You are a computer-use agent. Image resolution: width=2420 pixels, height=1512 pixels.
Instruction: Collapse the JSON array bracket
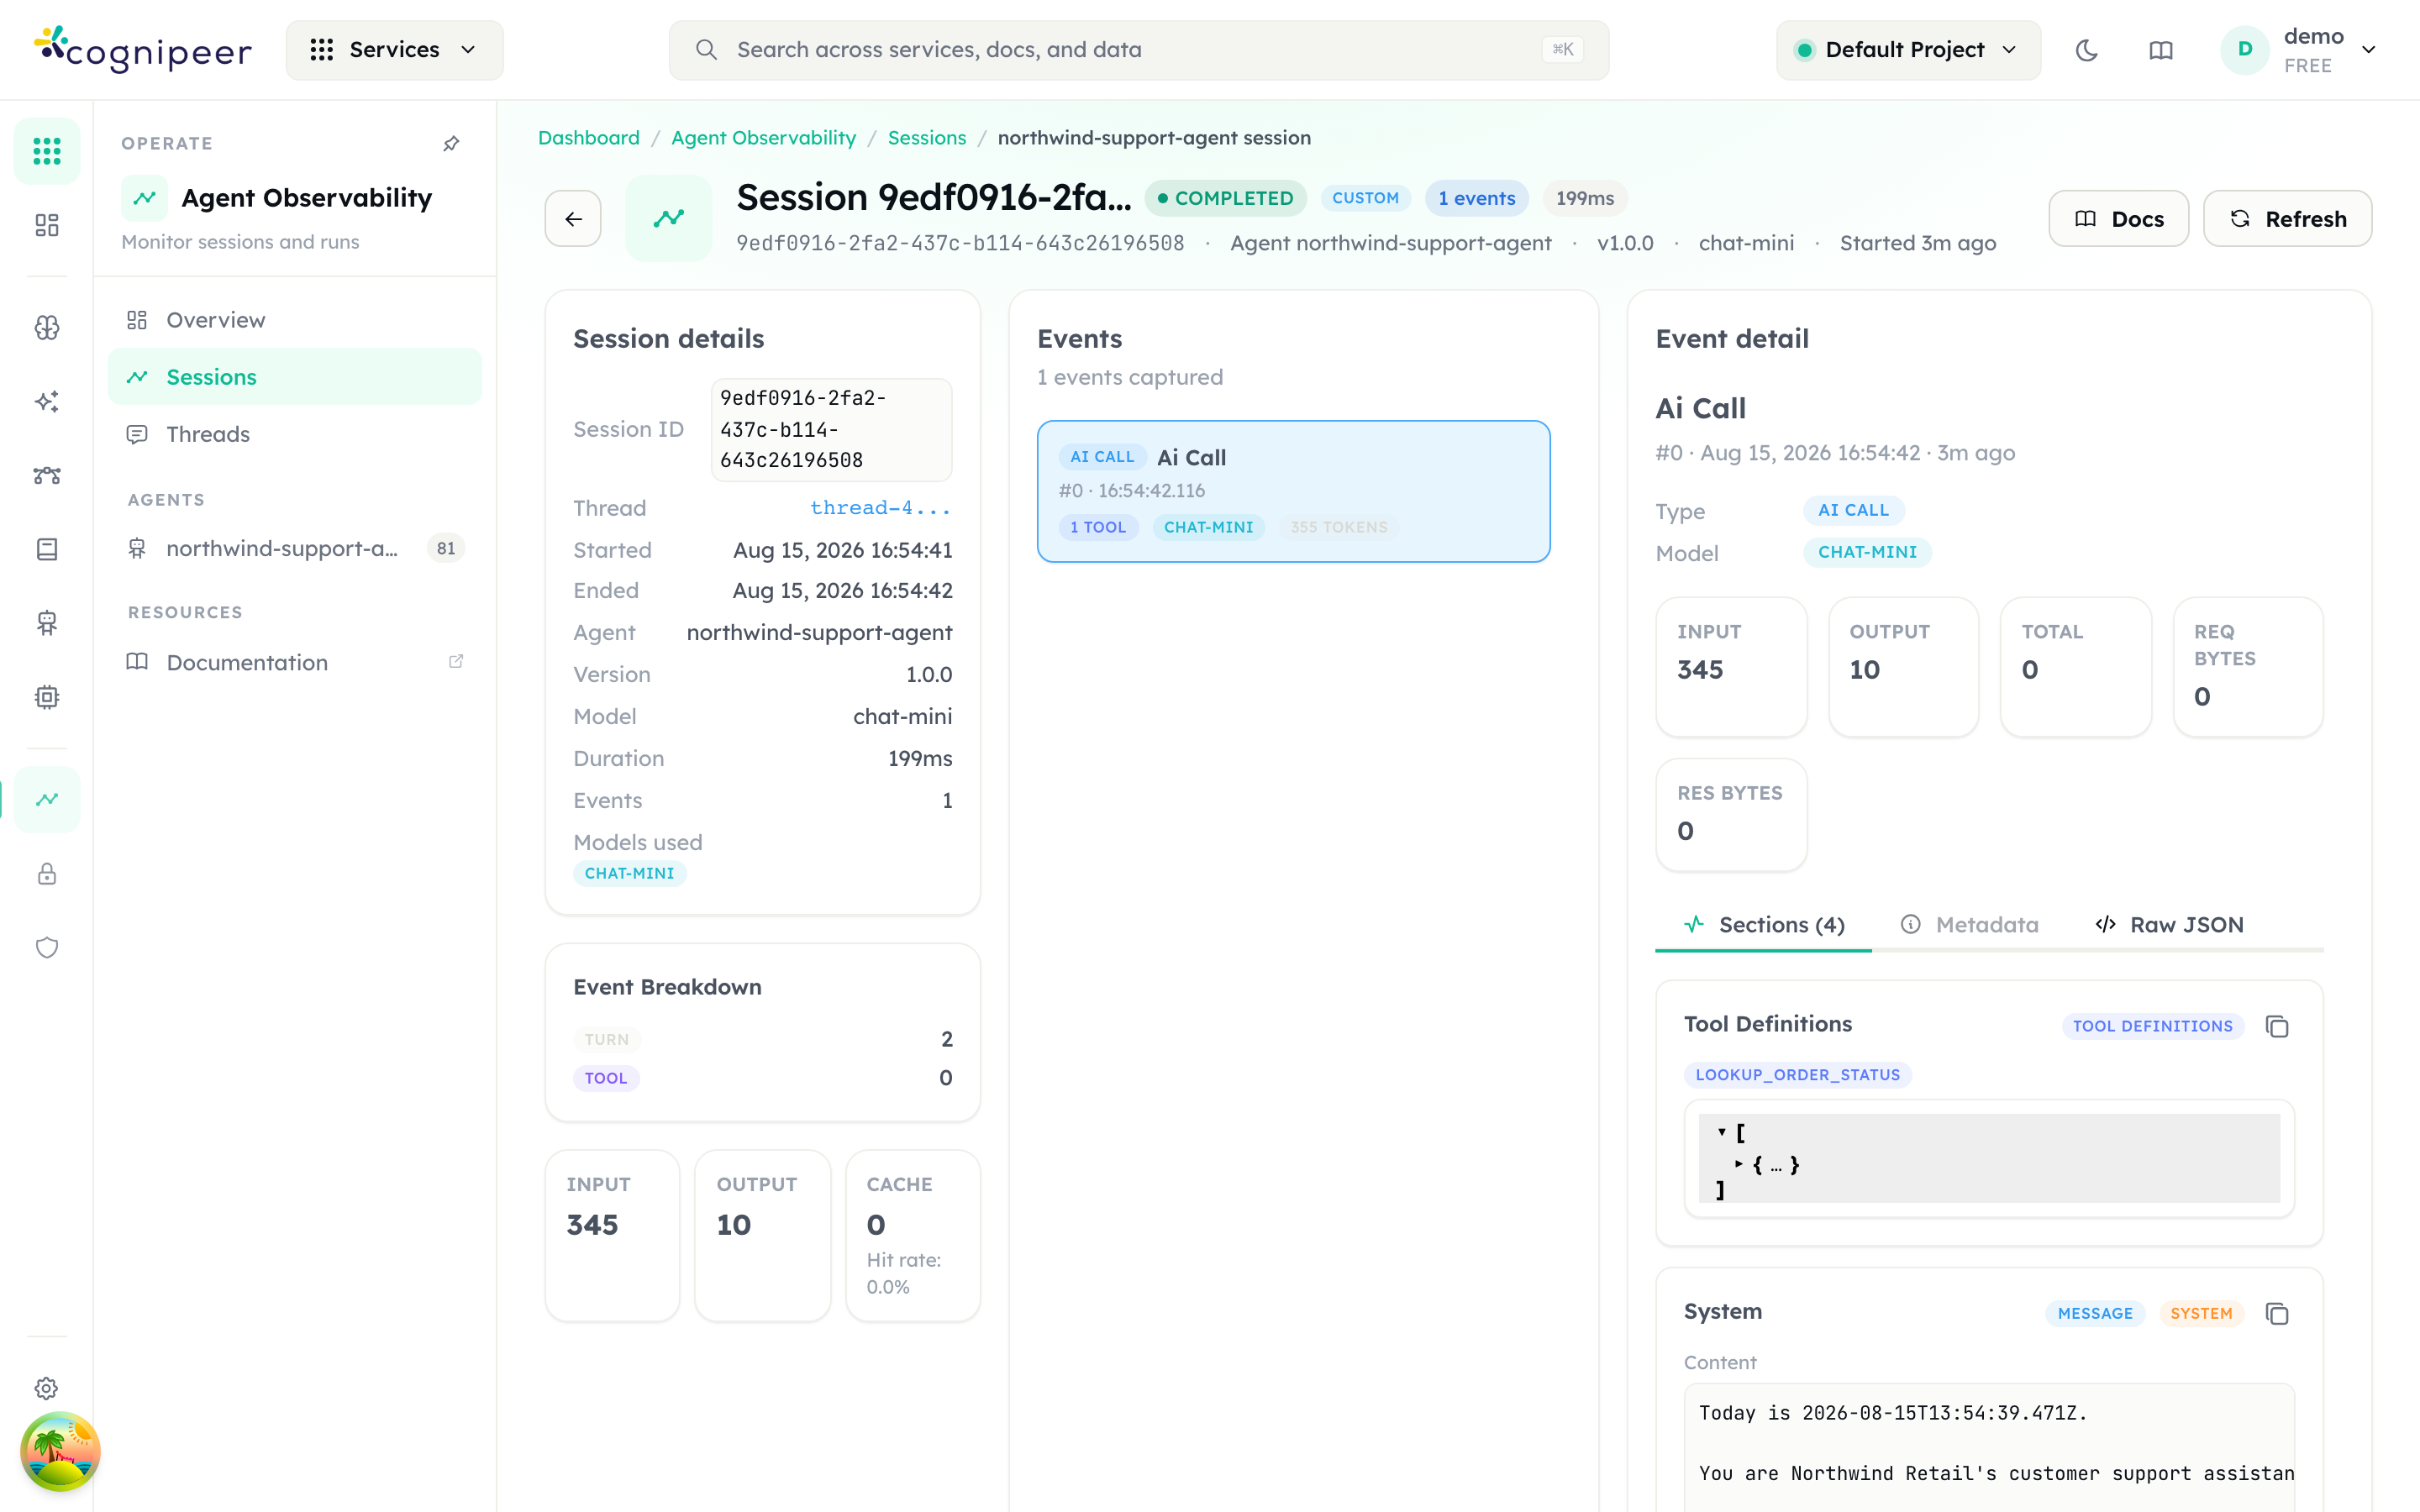[x=1722, y=1132]
